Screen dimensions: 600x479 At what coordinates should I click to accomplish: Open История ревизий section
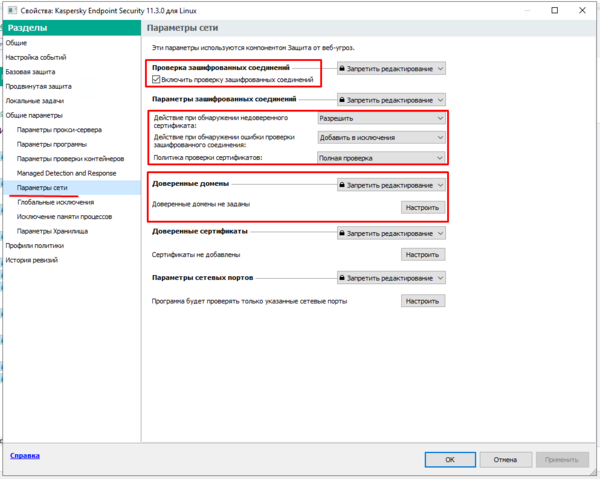(31, 260)
